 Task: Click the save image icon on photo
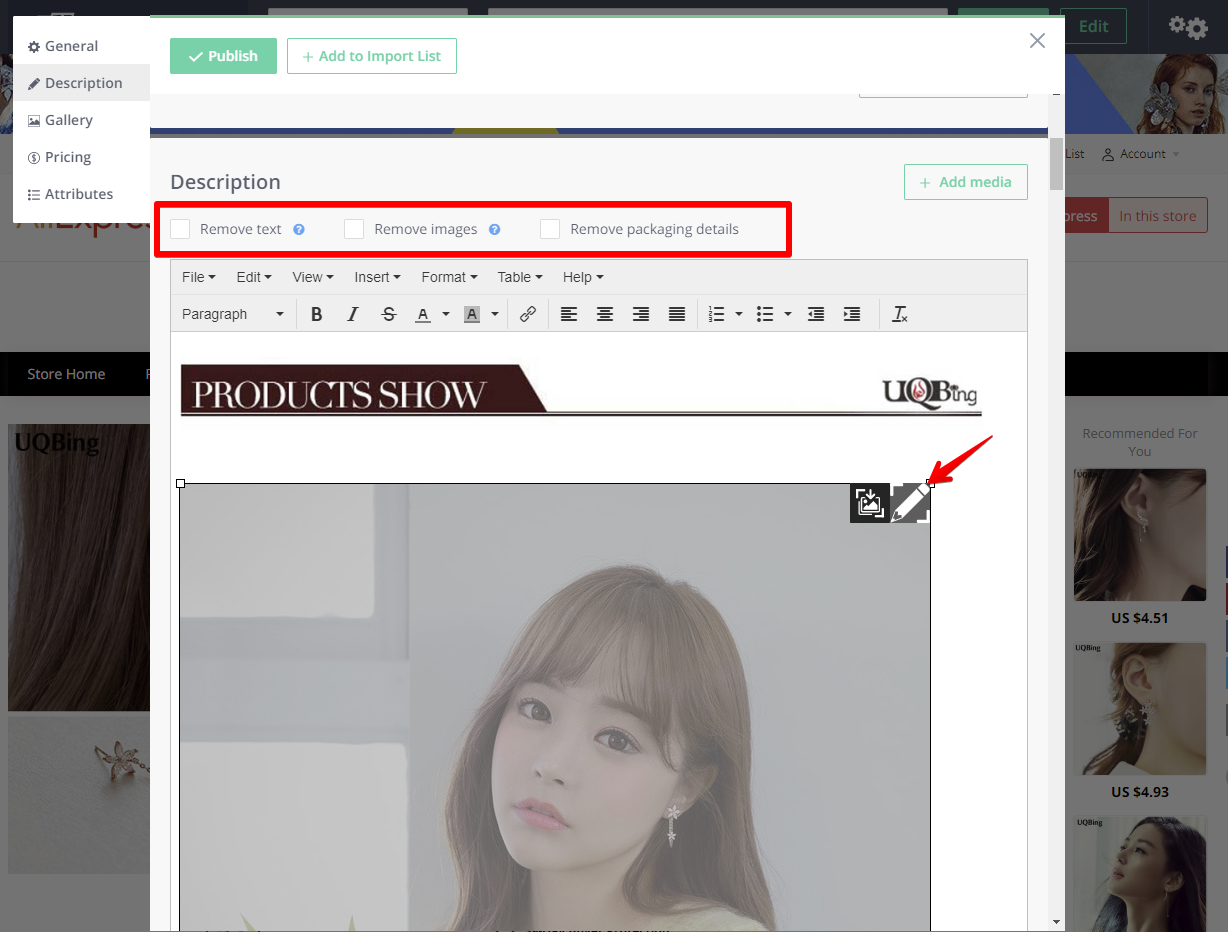click(870, 503)
